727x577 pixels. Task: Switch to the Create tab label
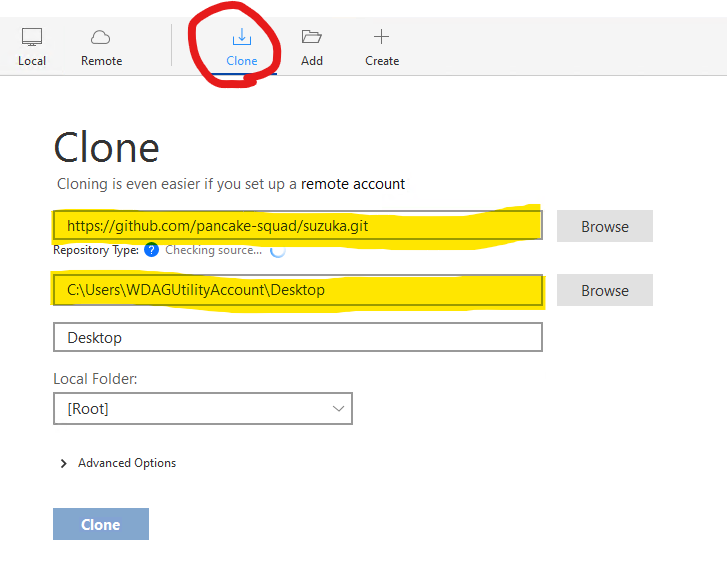(x=382, y=61)
